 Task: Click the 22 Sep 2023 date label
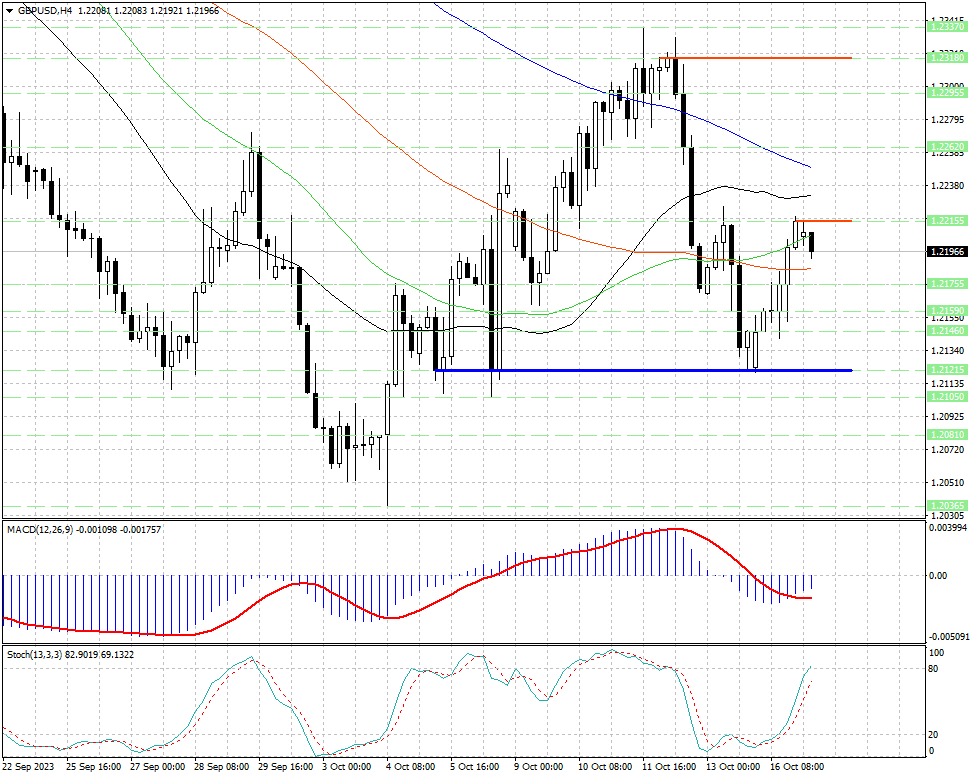point(28,767)
